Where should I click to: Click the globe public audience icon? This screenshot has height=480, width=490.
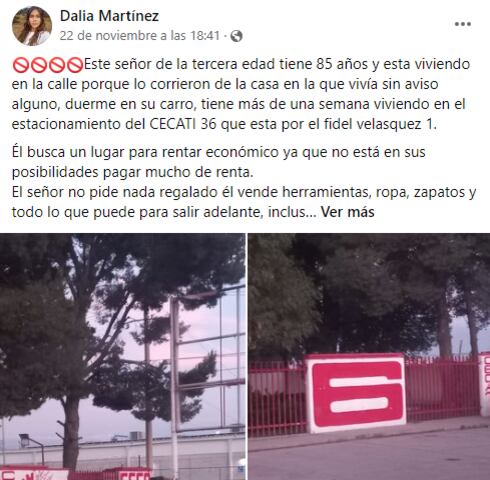(236, 36)
